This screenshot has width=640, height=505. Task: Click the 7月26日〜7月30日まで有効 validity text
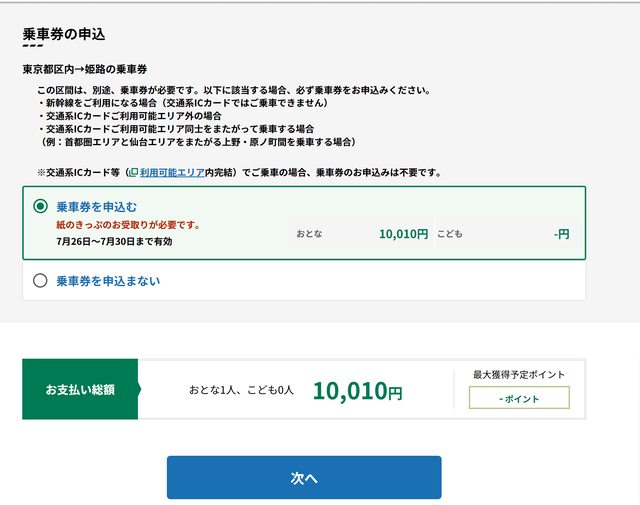114,242
